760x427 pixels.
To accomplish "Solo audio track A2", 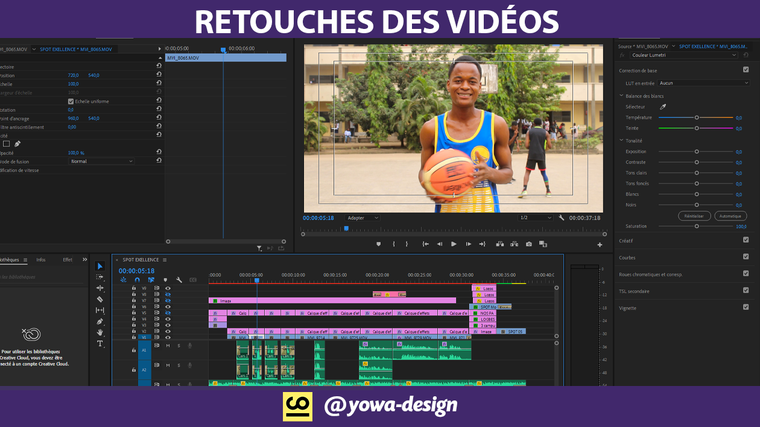I will point(179,365).
